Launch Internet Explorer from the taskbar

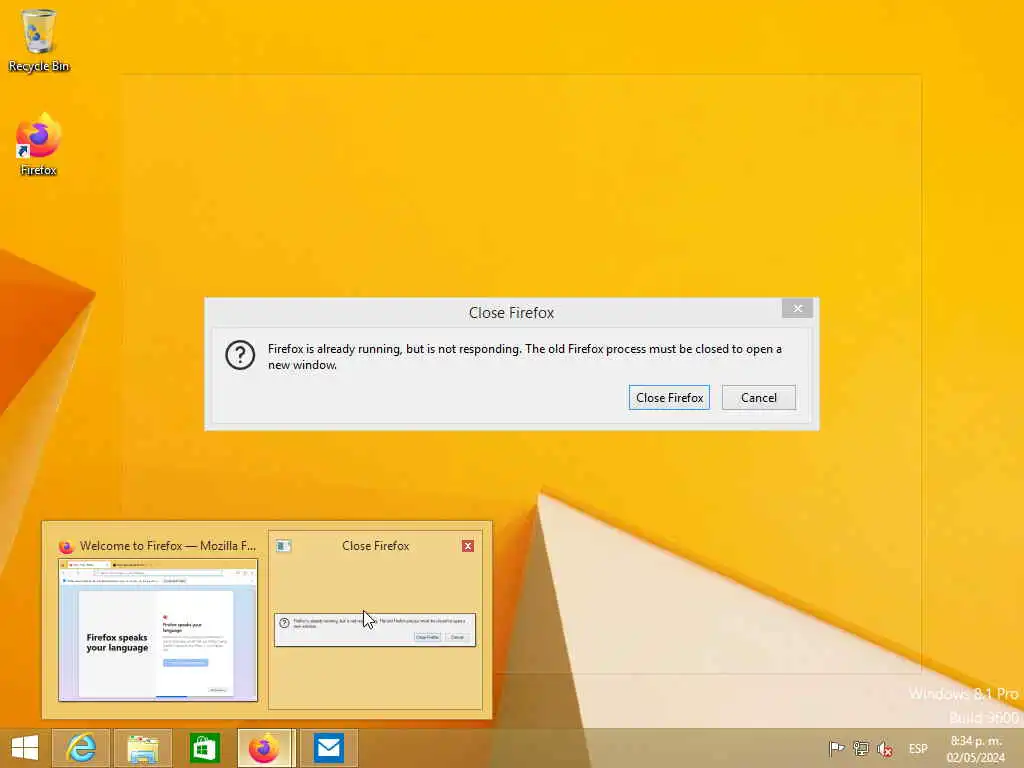(x=81, y=748)
